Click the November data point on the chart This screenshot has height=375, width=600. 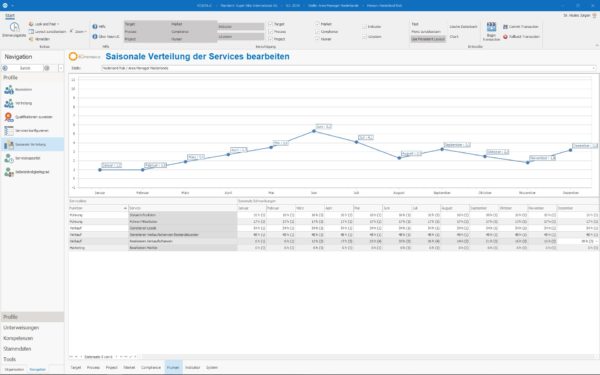(528, 163)
